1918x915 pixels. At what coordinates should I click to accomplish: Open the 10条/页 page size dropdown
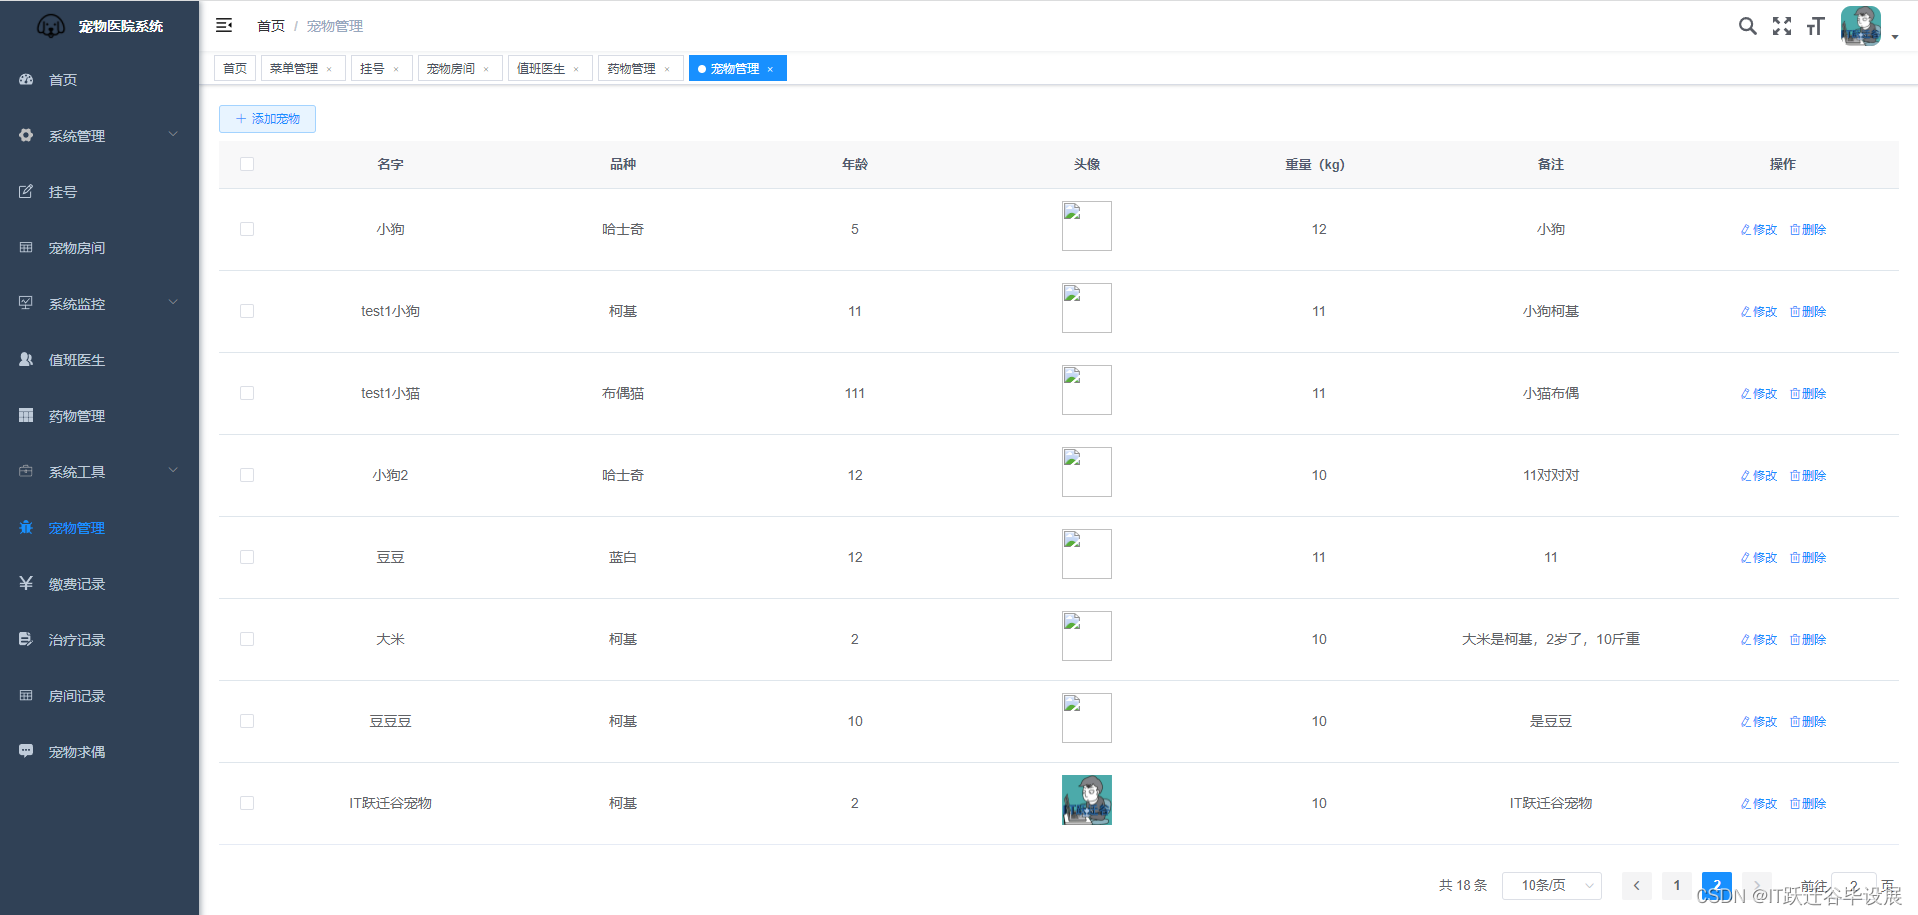(1551, 885)
